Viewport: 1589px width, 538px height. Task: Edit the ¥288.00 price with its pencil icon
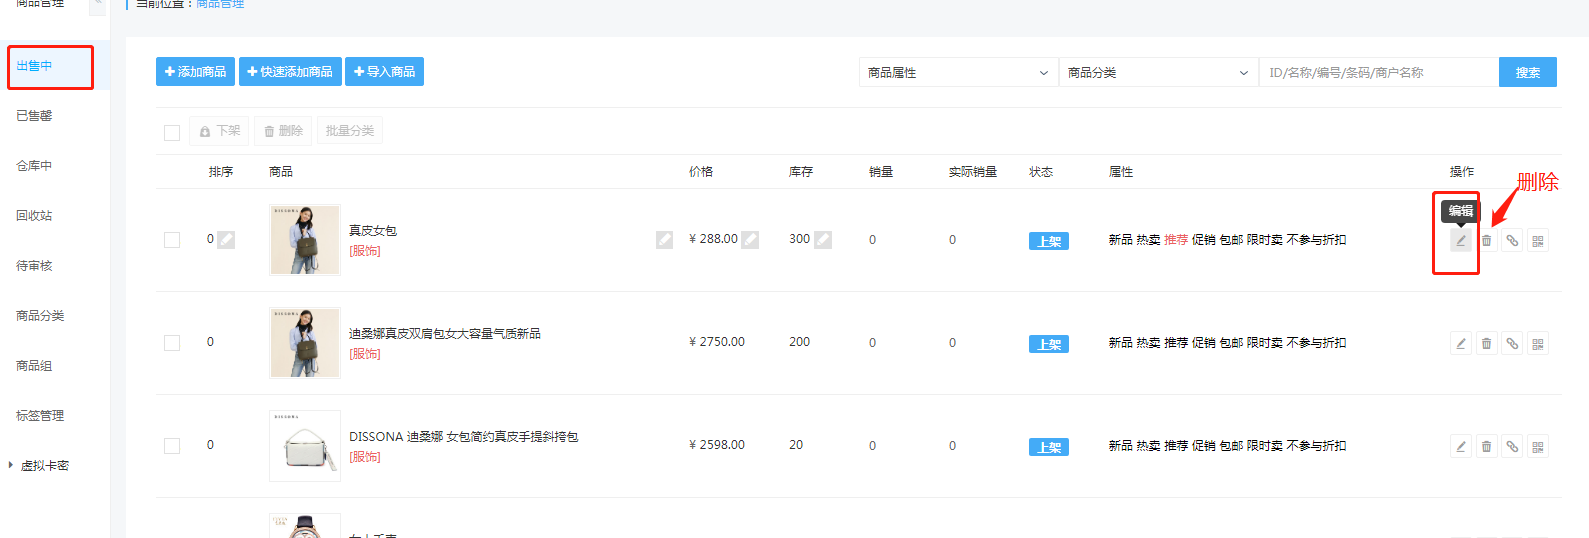point(750,240)
